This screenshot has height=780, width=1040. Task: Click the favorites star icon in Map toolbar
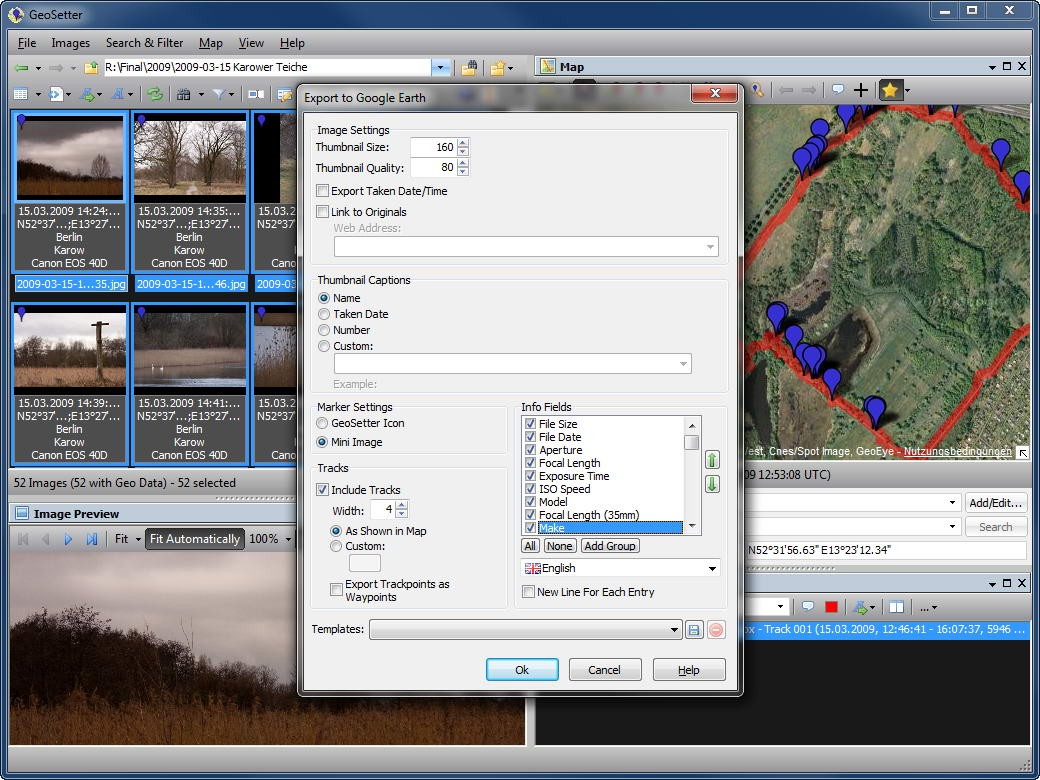[x=890, y=90]
